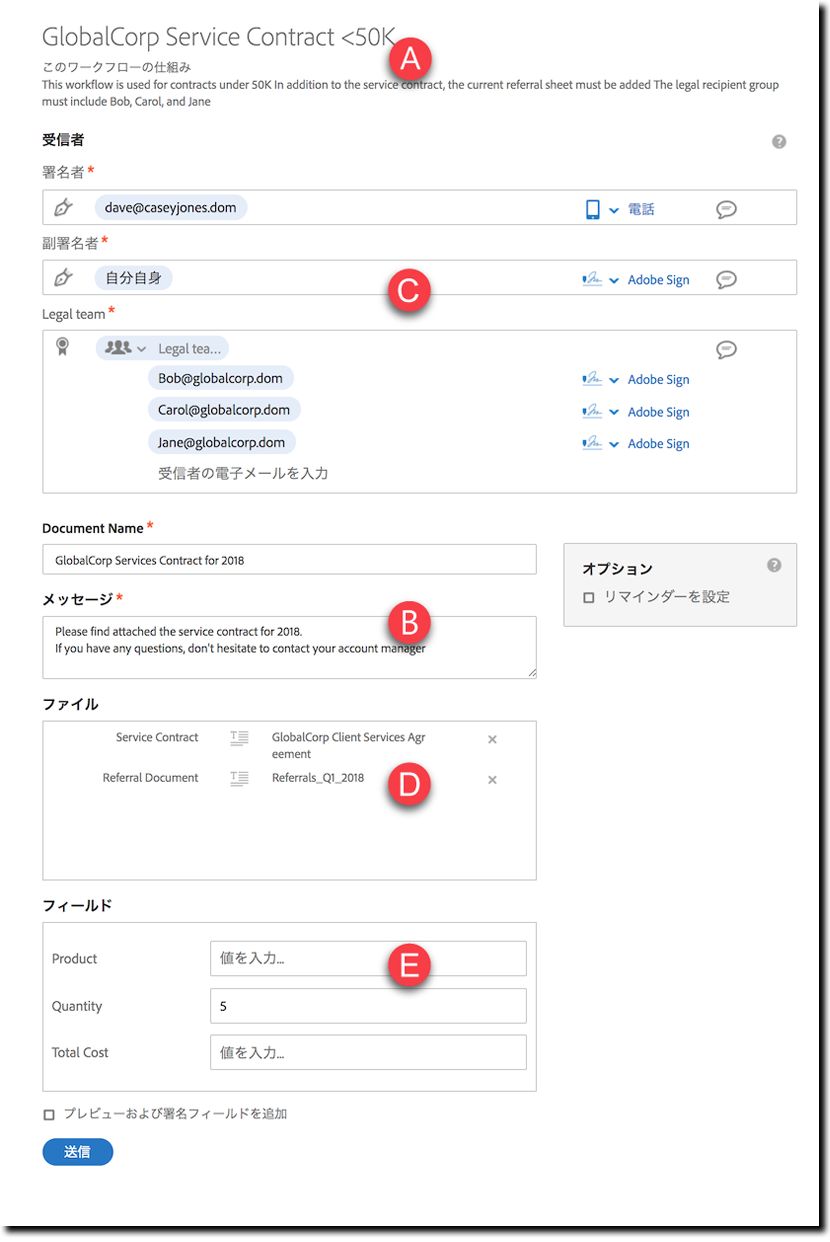
Task: Click help icon in オプション panel
Action: (x=774, y=565)
